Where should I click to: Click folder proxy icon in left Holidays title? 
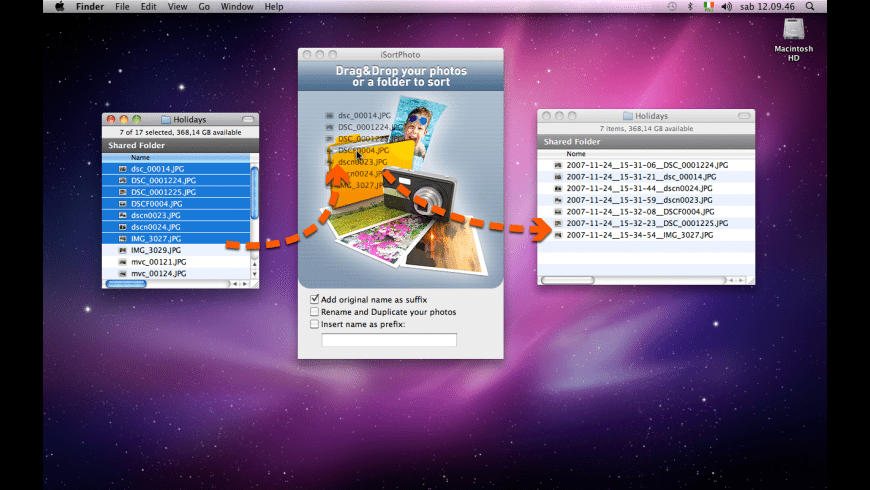(165, 119)
